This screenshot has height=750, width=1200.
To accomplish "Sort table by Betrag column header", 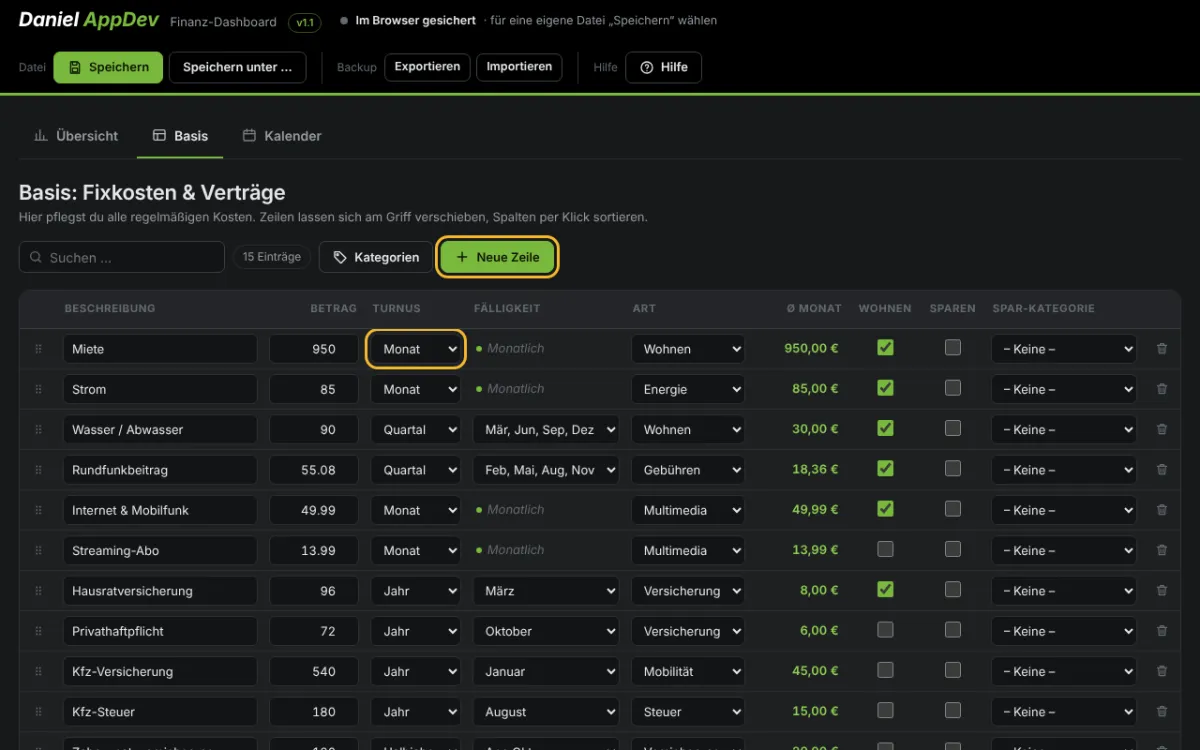I will coord(333,308).
